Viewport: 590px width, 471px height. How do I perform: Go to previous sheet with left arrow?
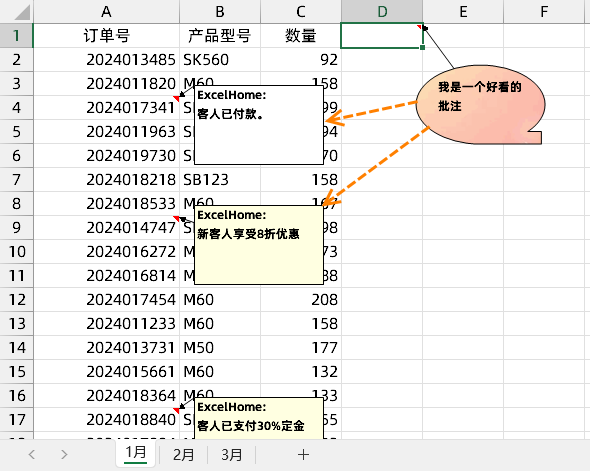(x=32, y=454)
